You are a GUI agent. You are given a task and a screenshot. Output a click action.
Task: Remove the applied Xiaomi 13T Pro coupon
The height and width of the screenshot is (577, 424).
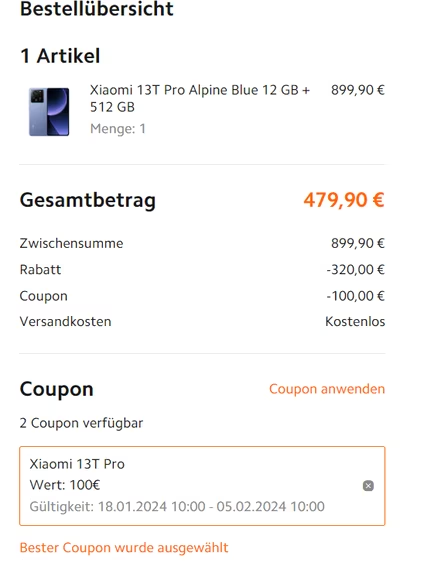(368, 486)
